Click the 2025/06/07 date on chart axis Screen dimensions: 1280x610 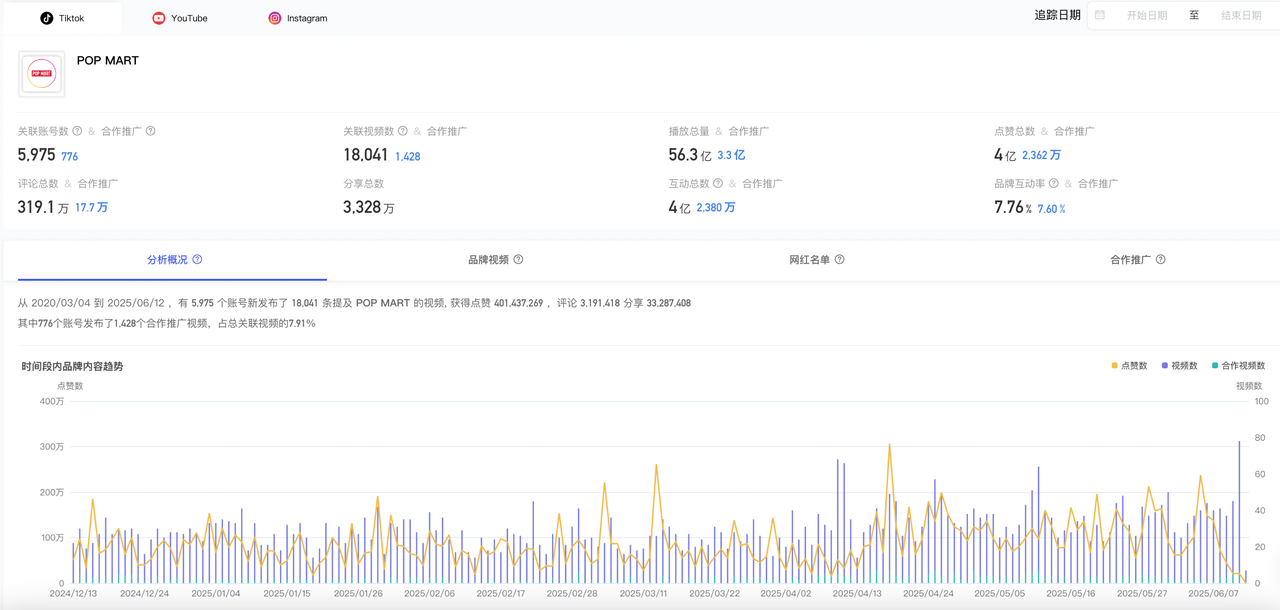1212,593
